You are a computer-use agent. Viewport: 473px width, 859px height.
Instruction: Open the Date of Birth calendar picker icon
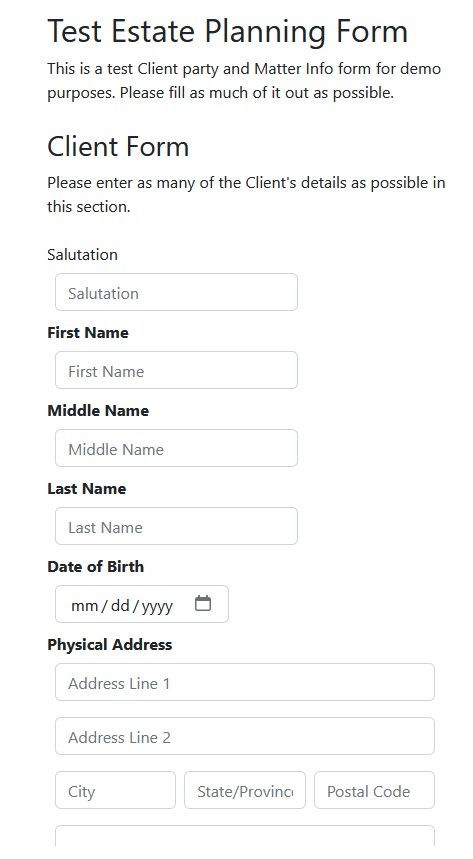203,603
